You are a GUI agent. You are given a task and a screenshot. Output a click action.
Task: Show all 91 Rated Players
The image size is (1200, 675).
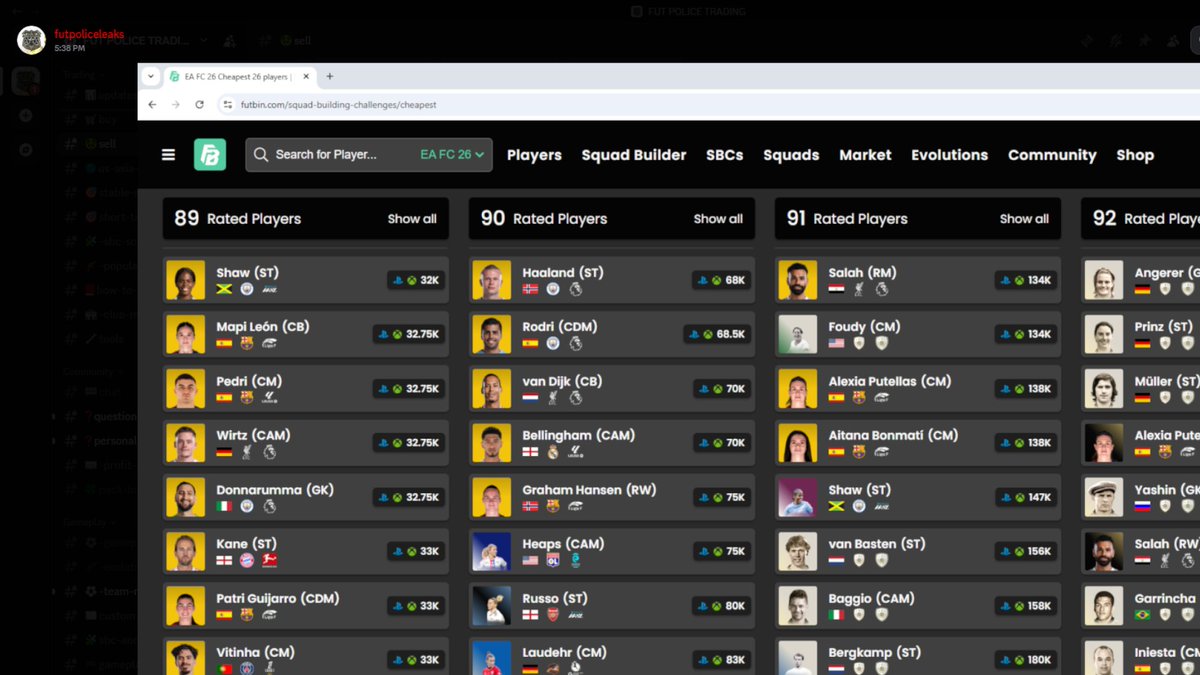point(1024,219)
